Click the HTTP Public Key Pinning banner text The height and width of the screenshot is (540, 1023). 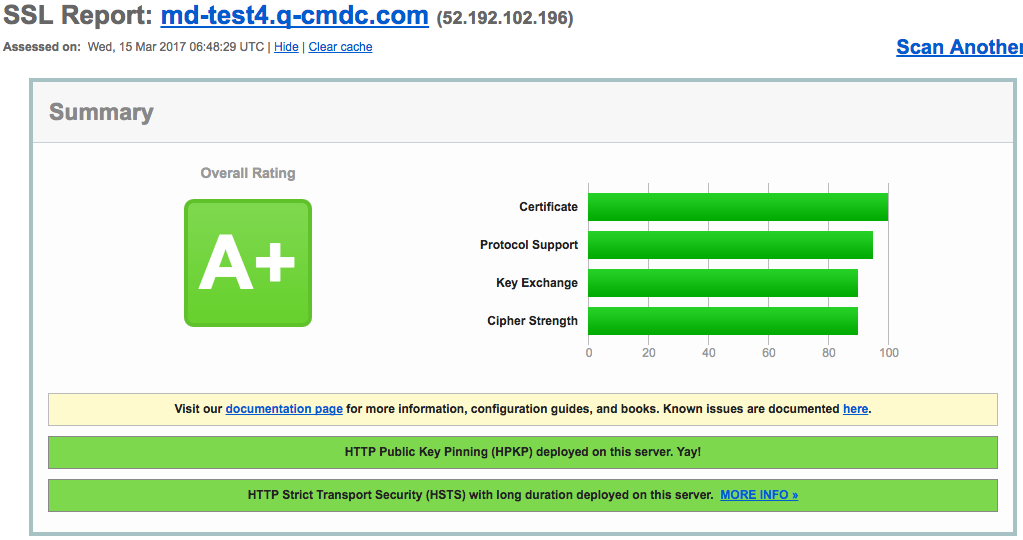click(x=522, y=452)
